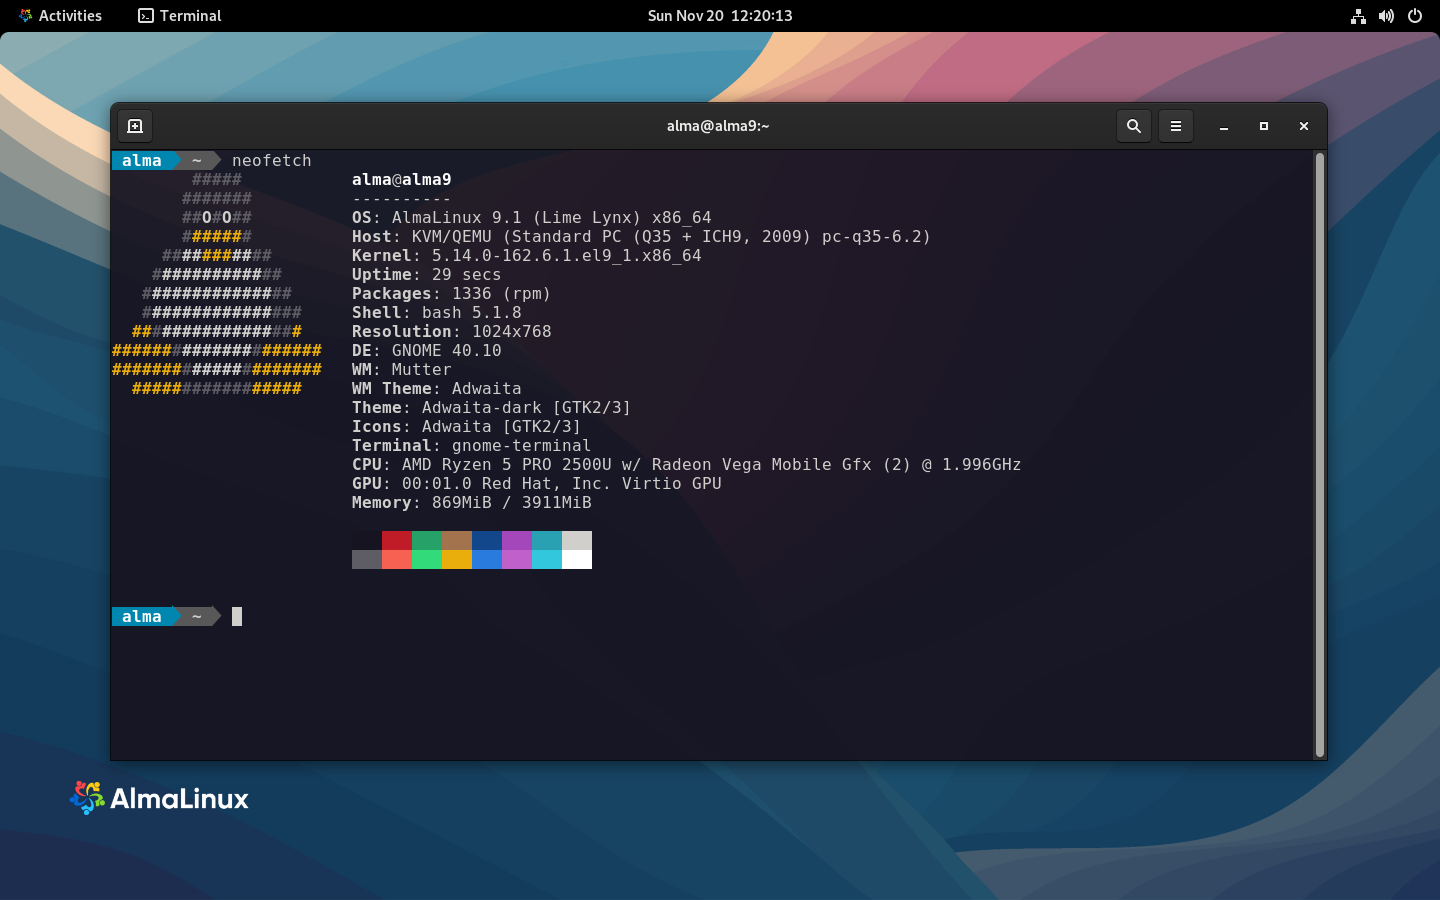Open the clock and calendar panel
The width and height of the screenshot is (1440, 900).
[720, 16]
